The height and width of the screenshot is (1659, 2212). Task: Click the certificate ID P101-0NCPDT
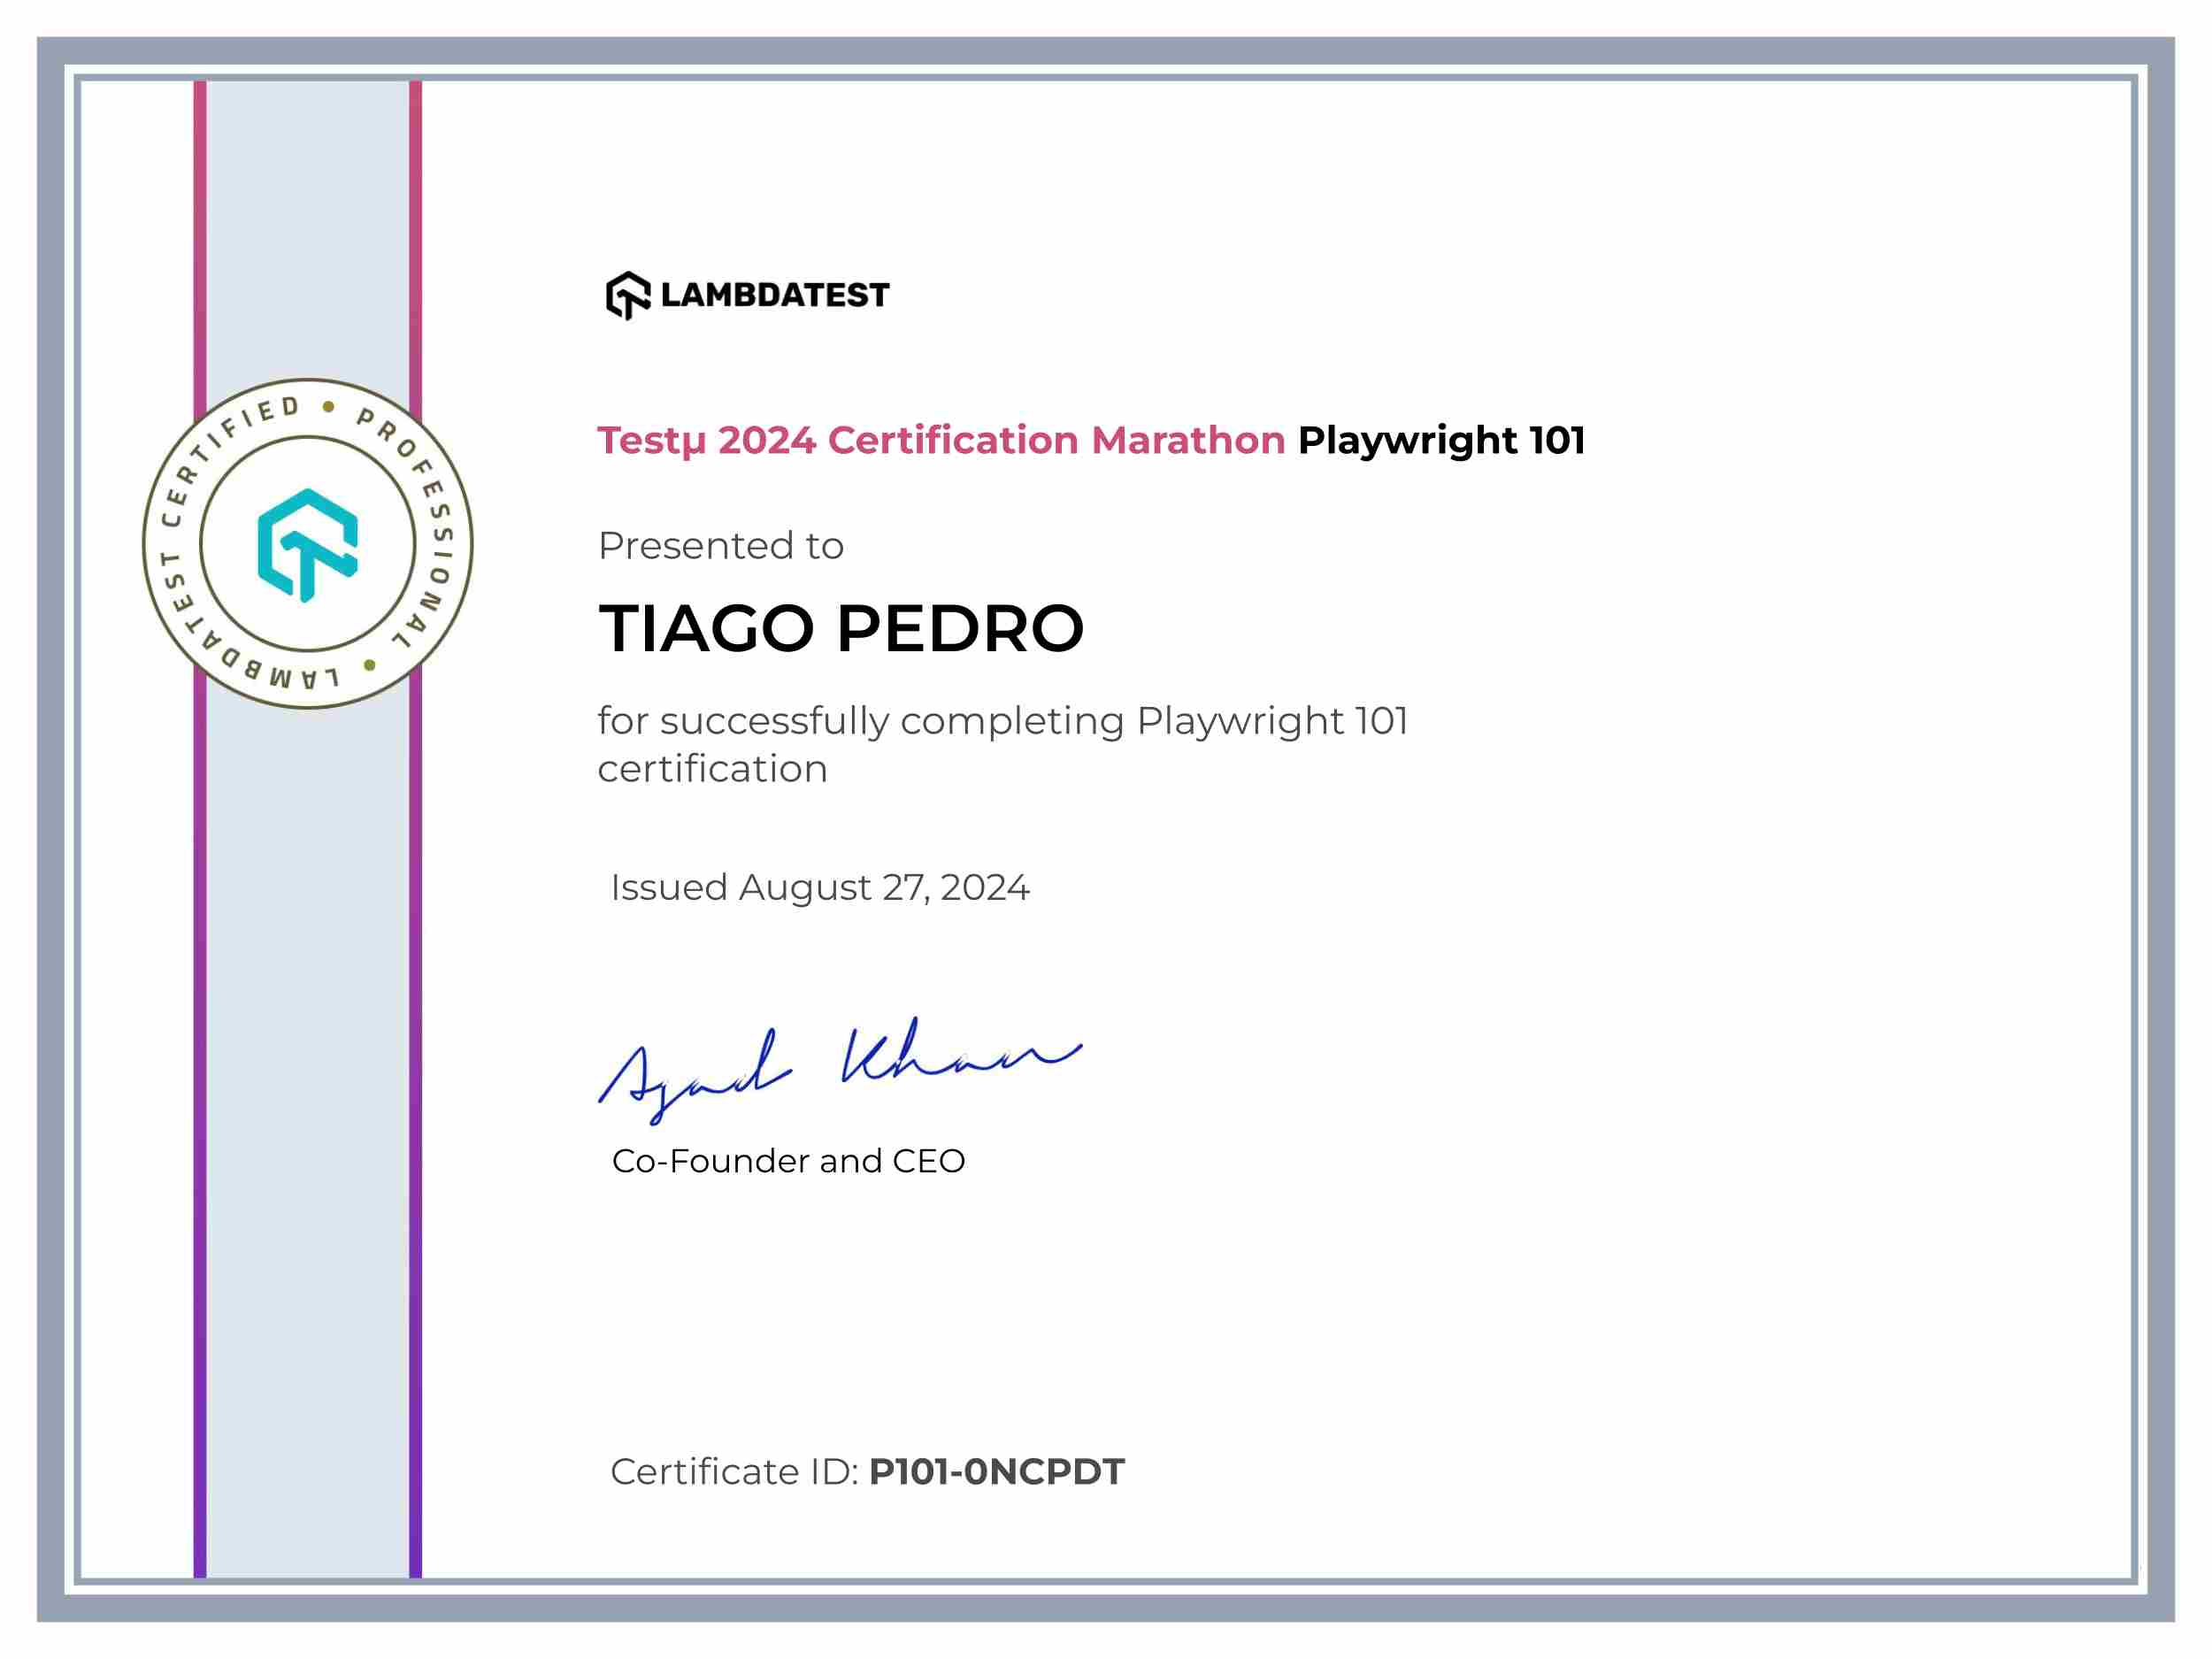pyautogui.click(x=996, y=1472)
